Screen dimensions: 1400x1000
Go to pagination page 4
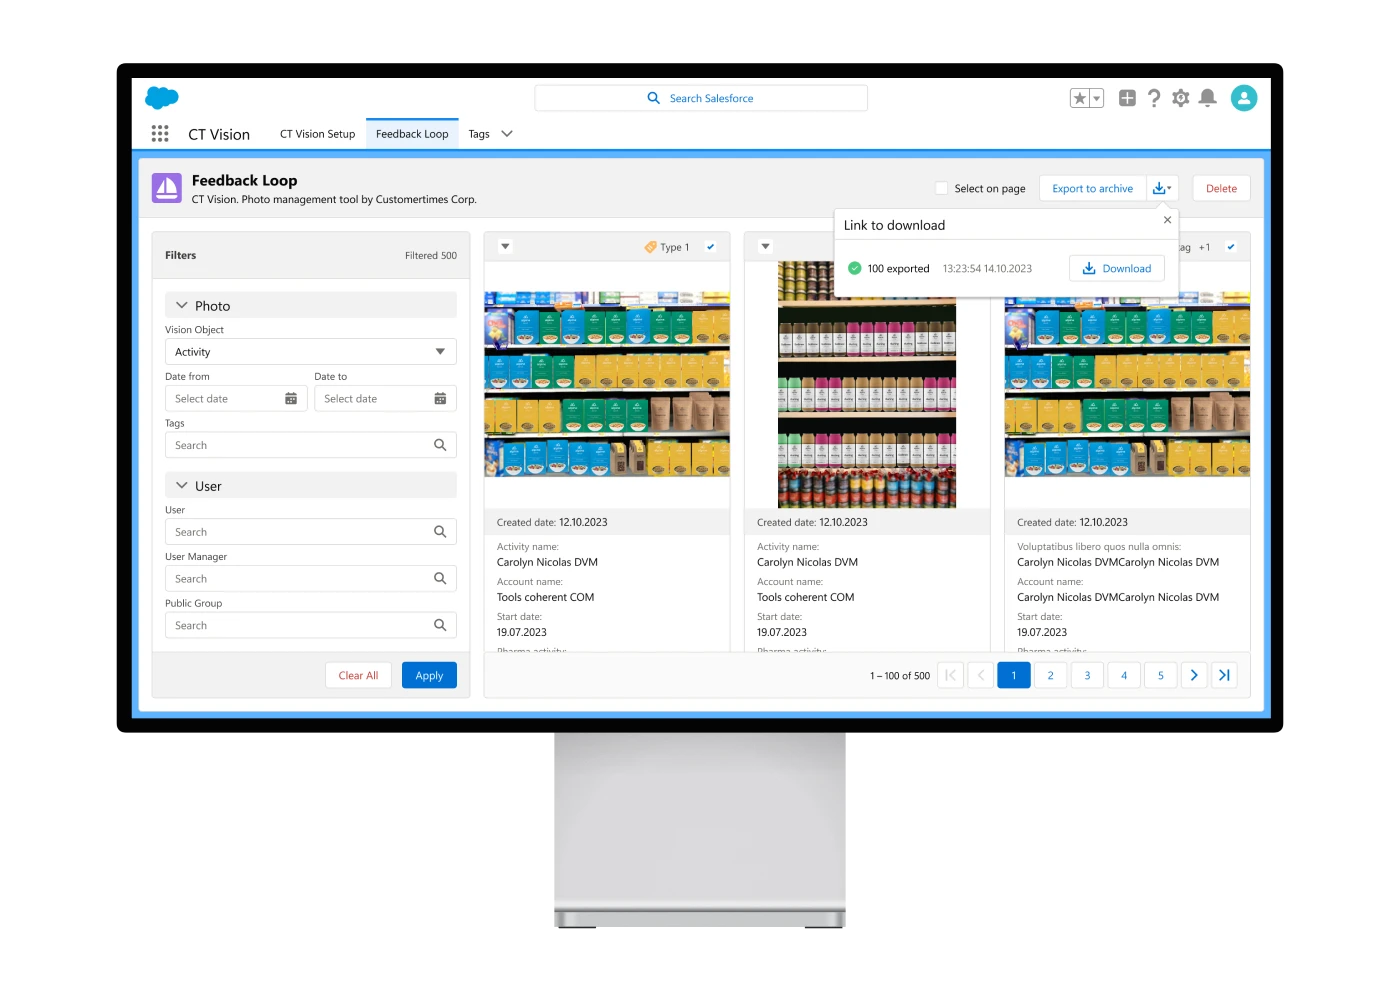(x=1124, y=675)
